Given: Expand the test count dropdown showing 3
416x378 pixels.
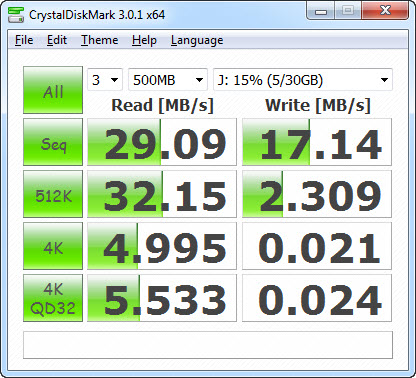Looking at the screenshot, I should (105, 80).
